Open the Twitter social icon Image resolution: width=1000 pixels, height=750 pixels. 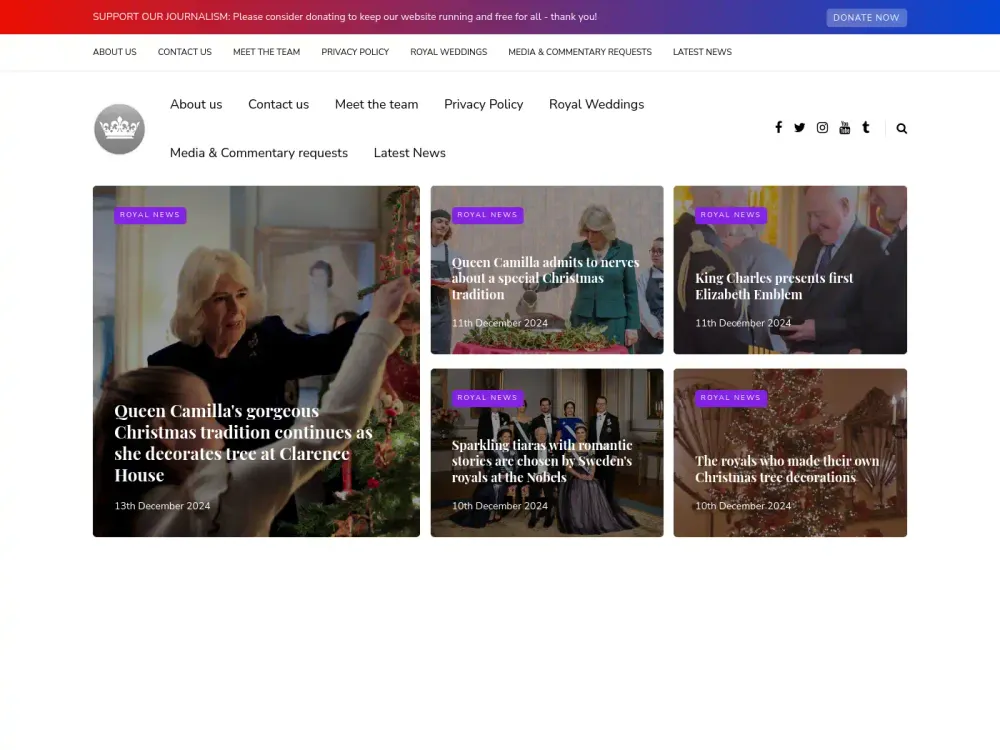tap(799, 128)
